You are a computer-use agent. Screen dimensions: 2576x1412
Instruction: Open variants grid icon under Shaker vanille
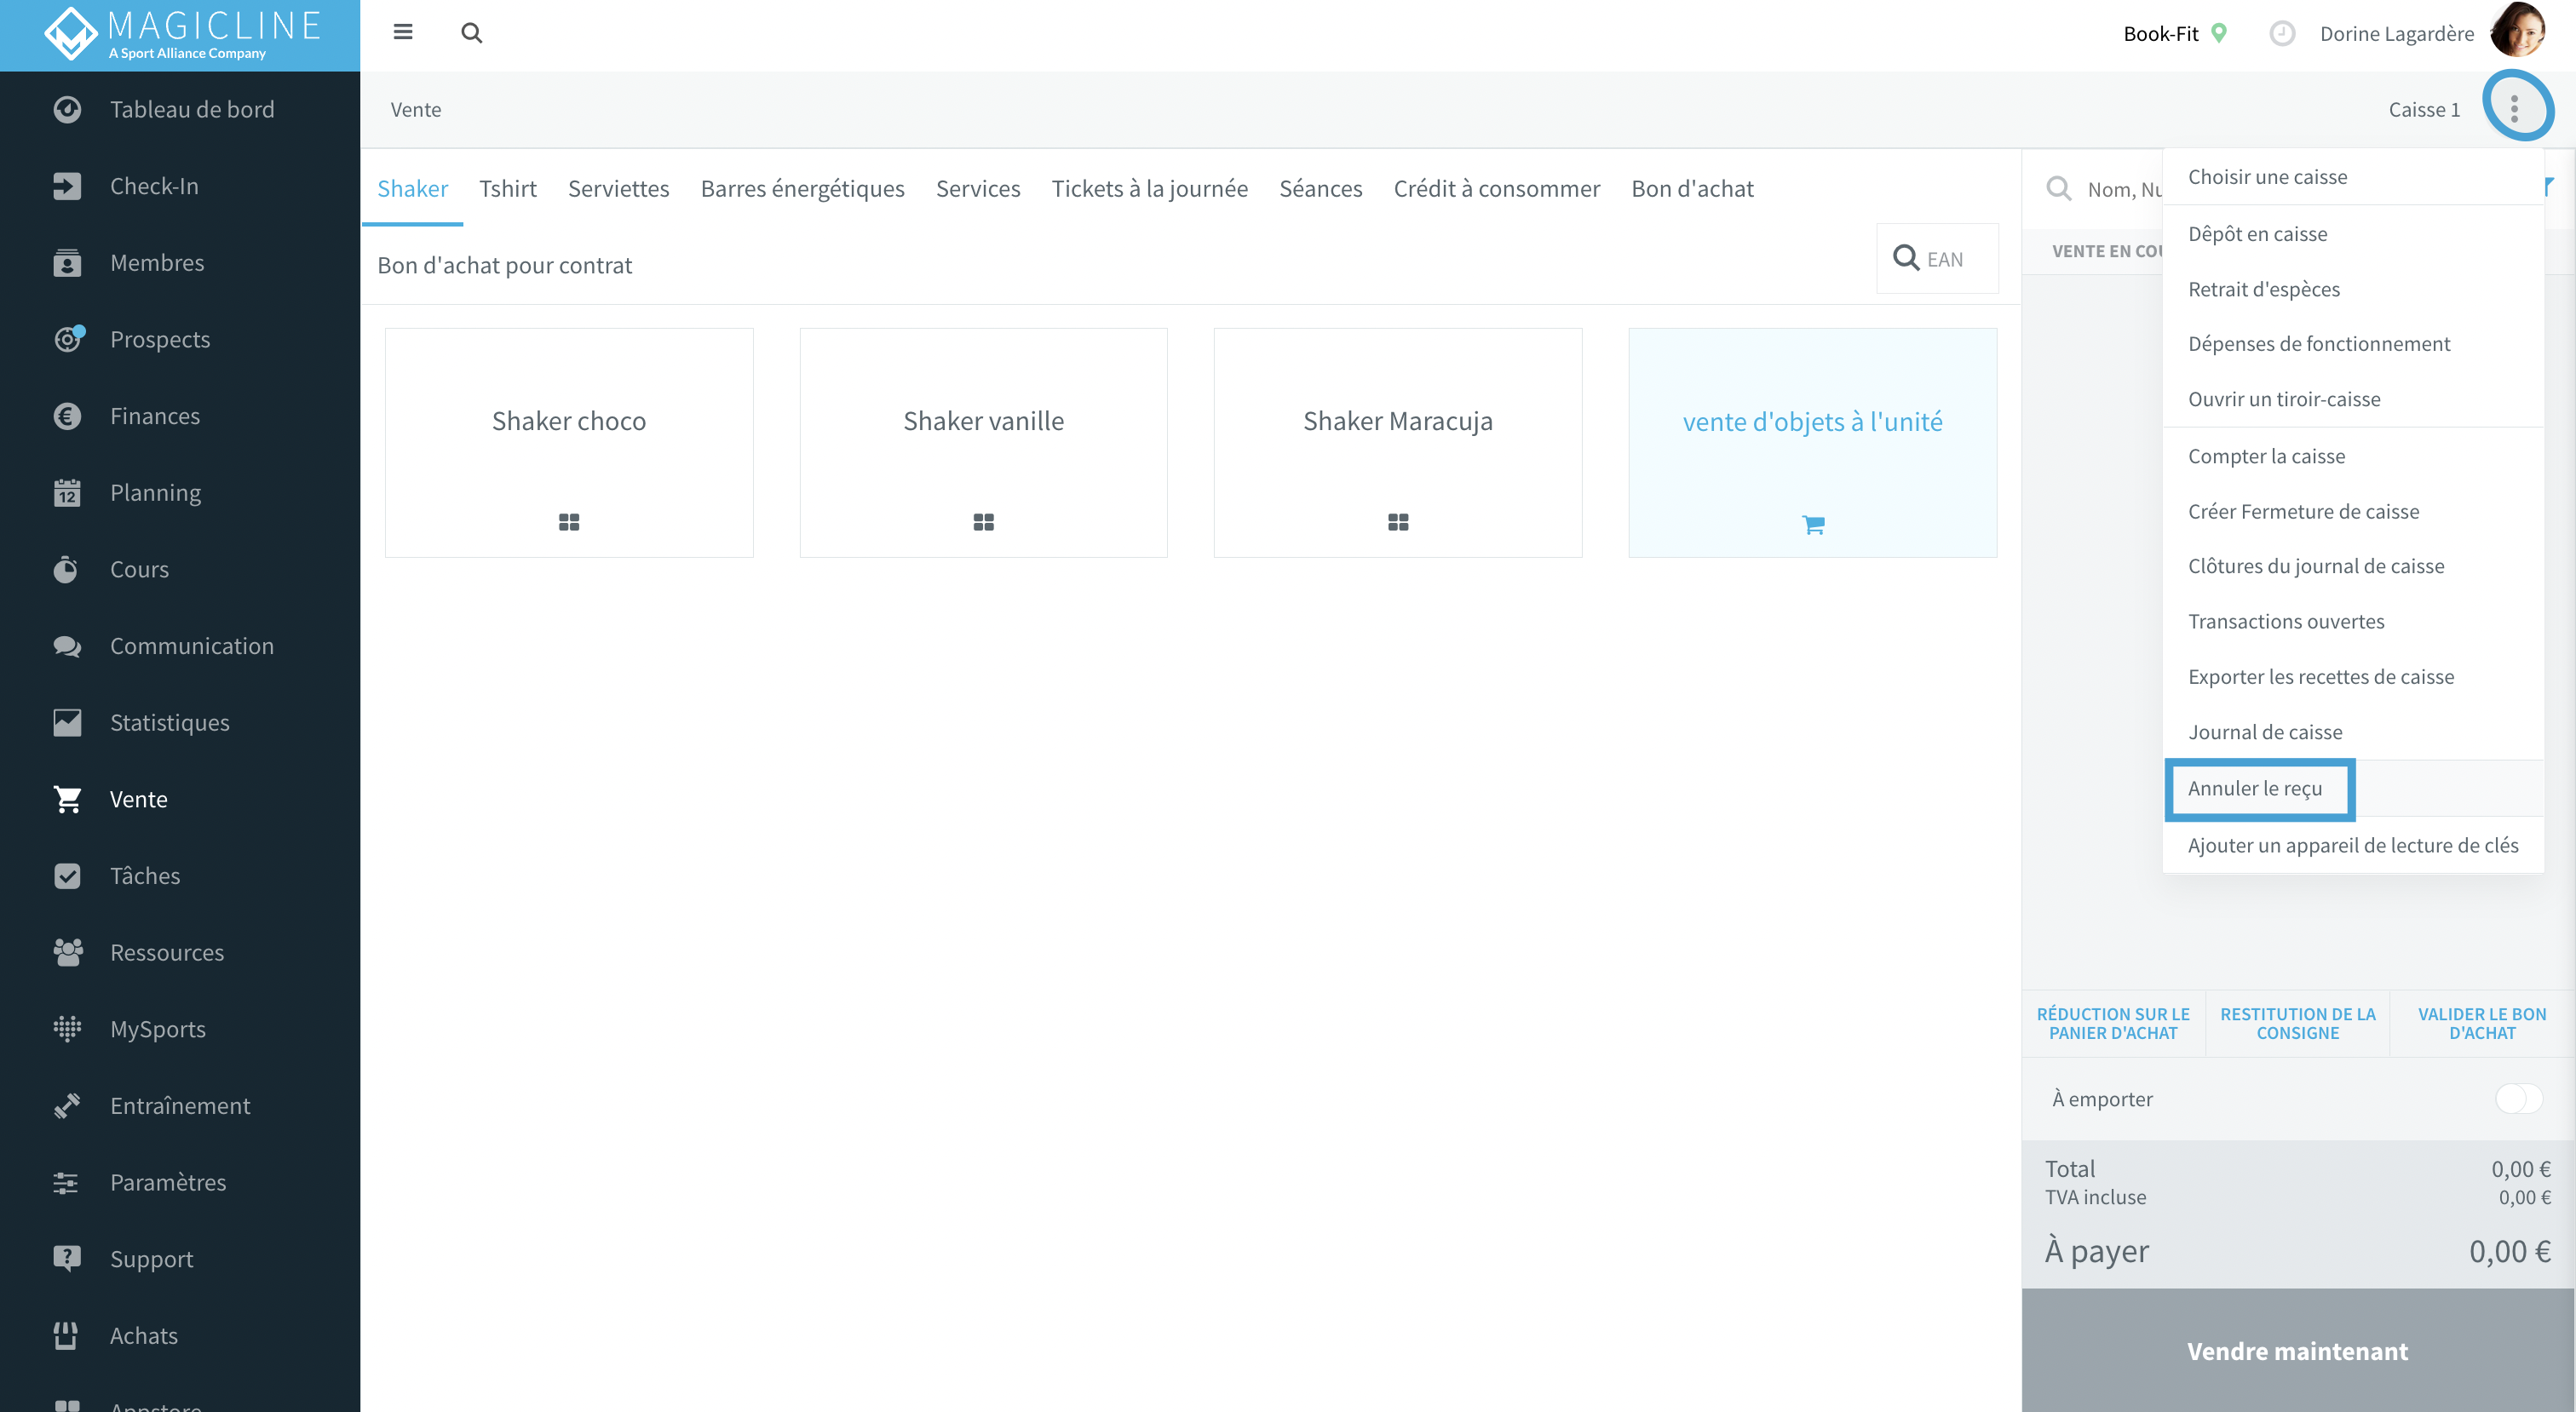pyautogui.click(x=983, y=522)
